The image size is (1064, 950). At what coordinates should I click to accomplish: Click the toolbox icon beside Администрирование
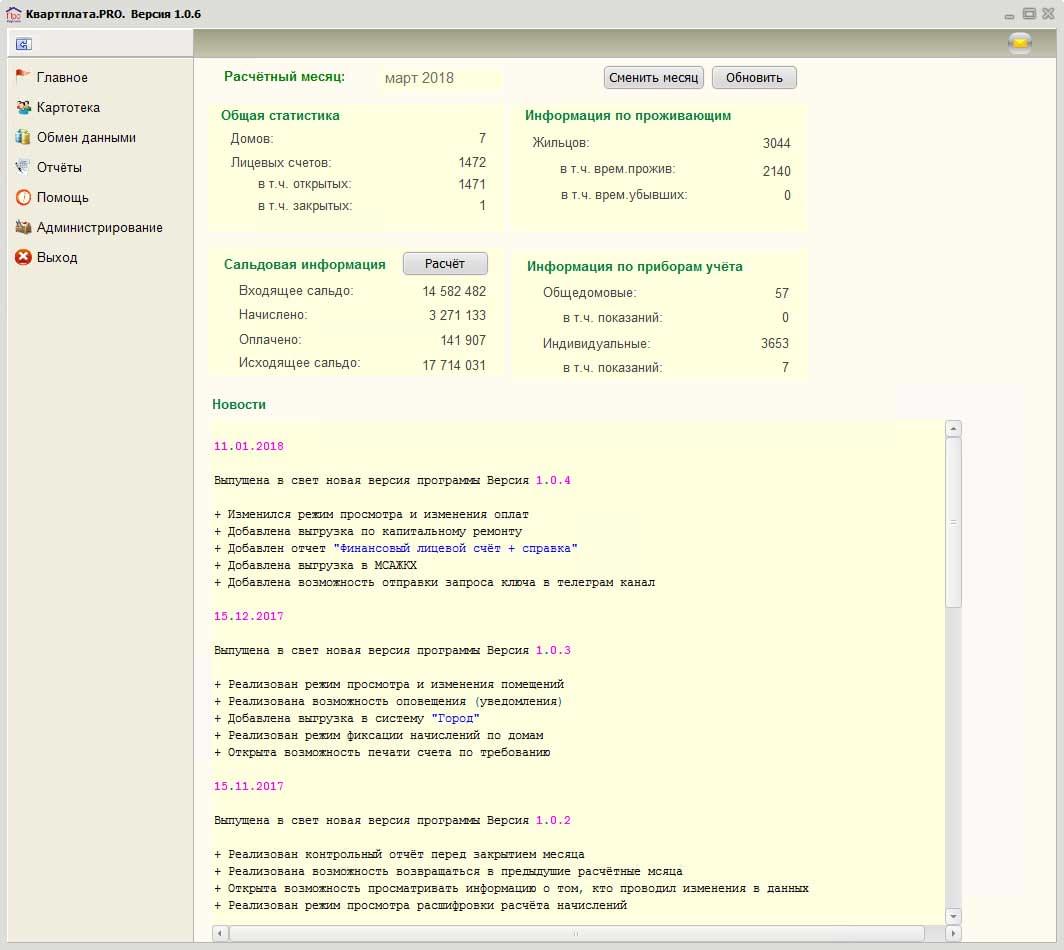[x=23, y=227]
